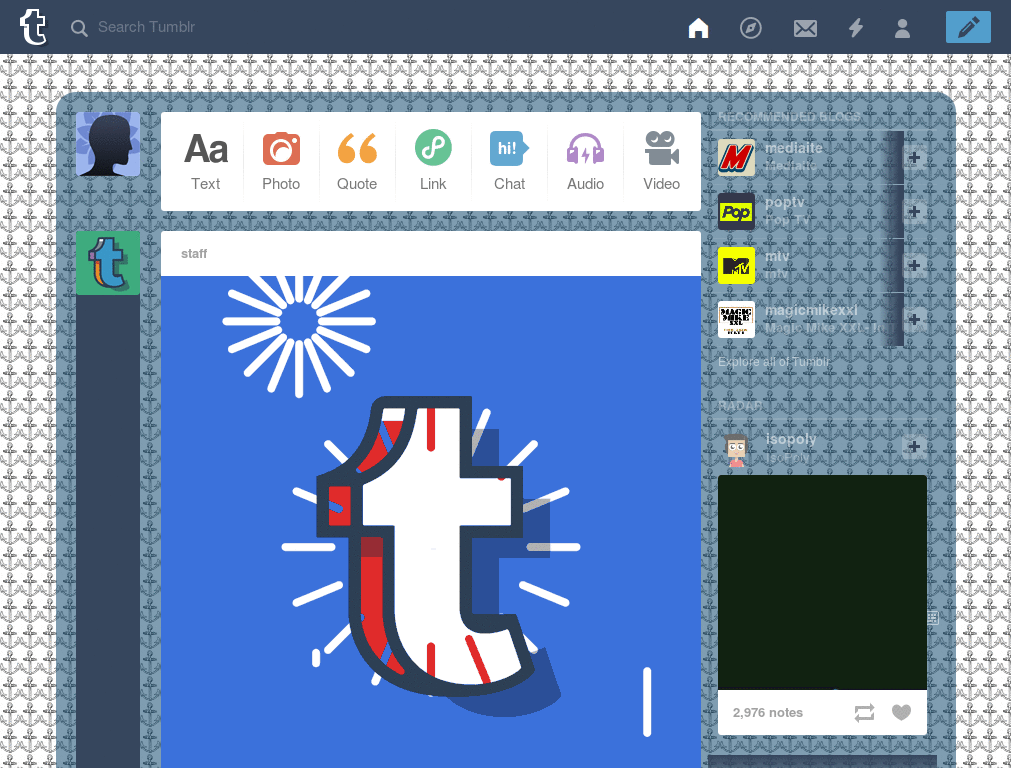Create a new Quote post
This screenshot has width=1024, height=768.
pos(357,161)
